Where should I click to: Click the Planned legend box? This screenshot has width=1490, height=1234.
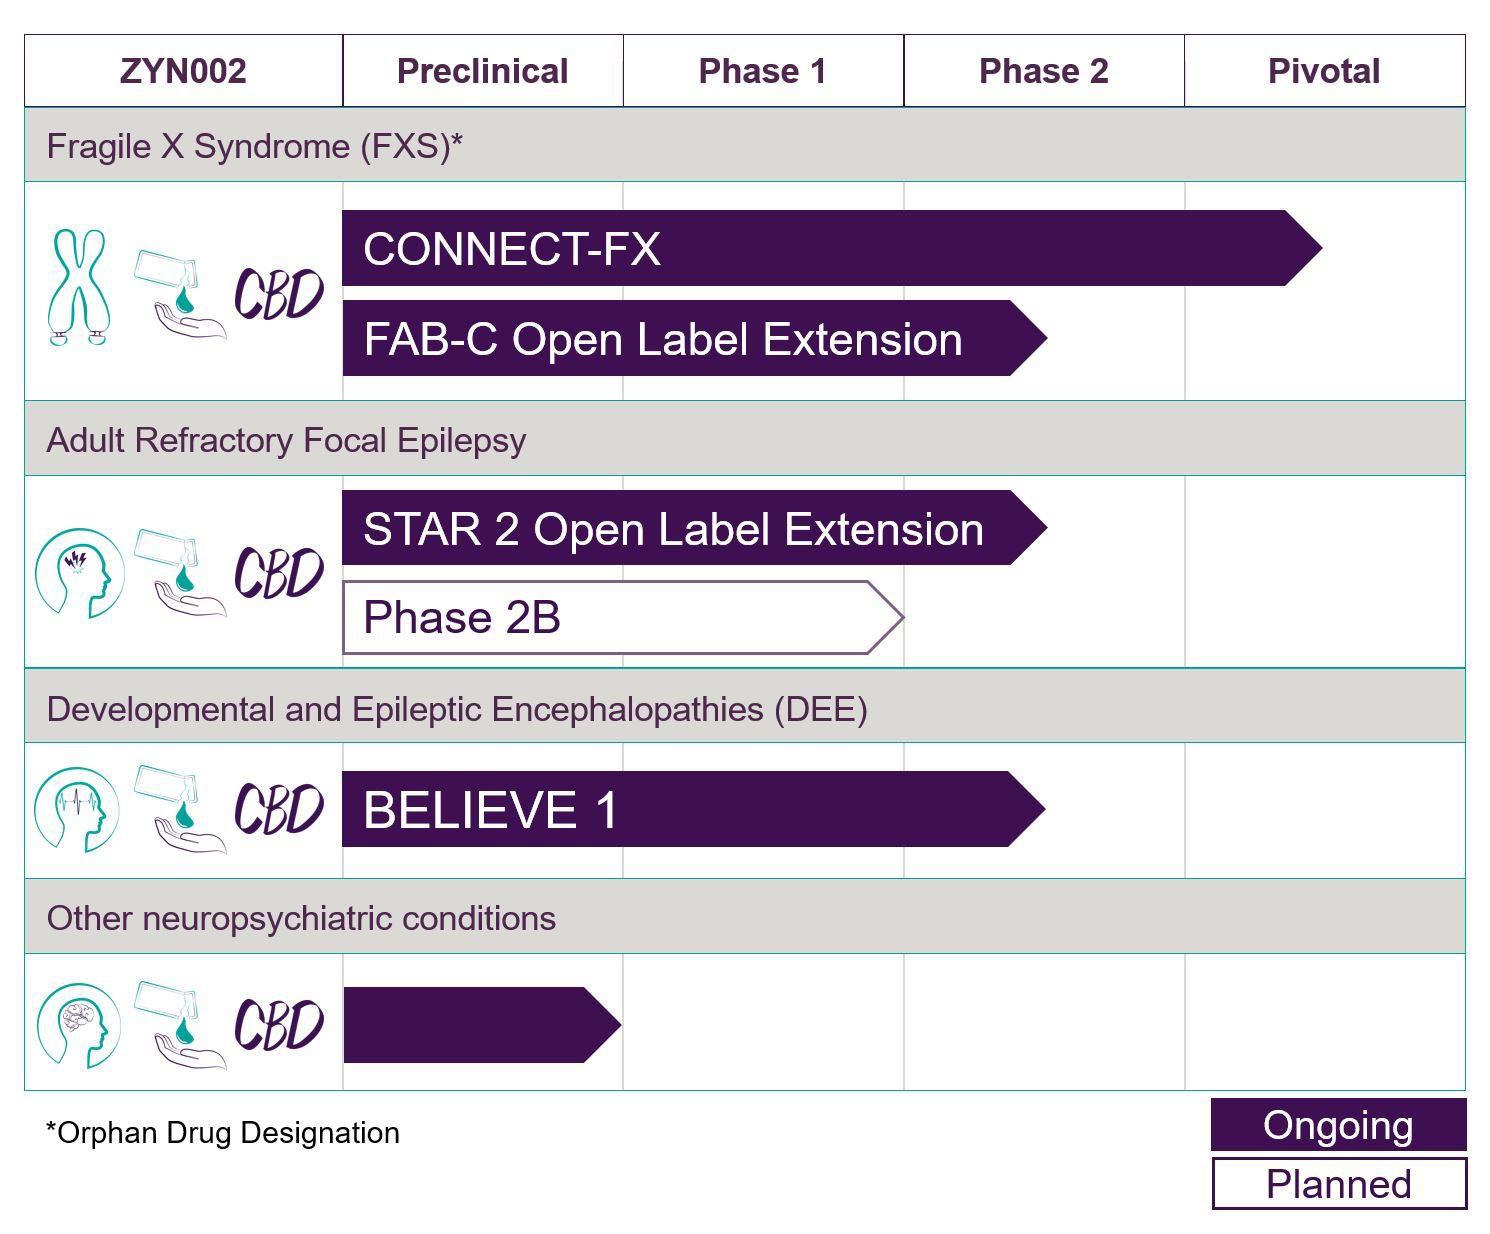(1339, 1184)
